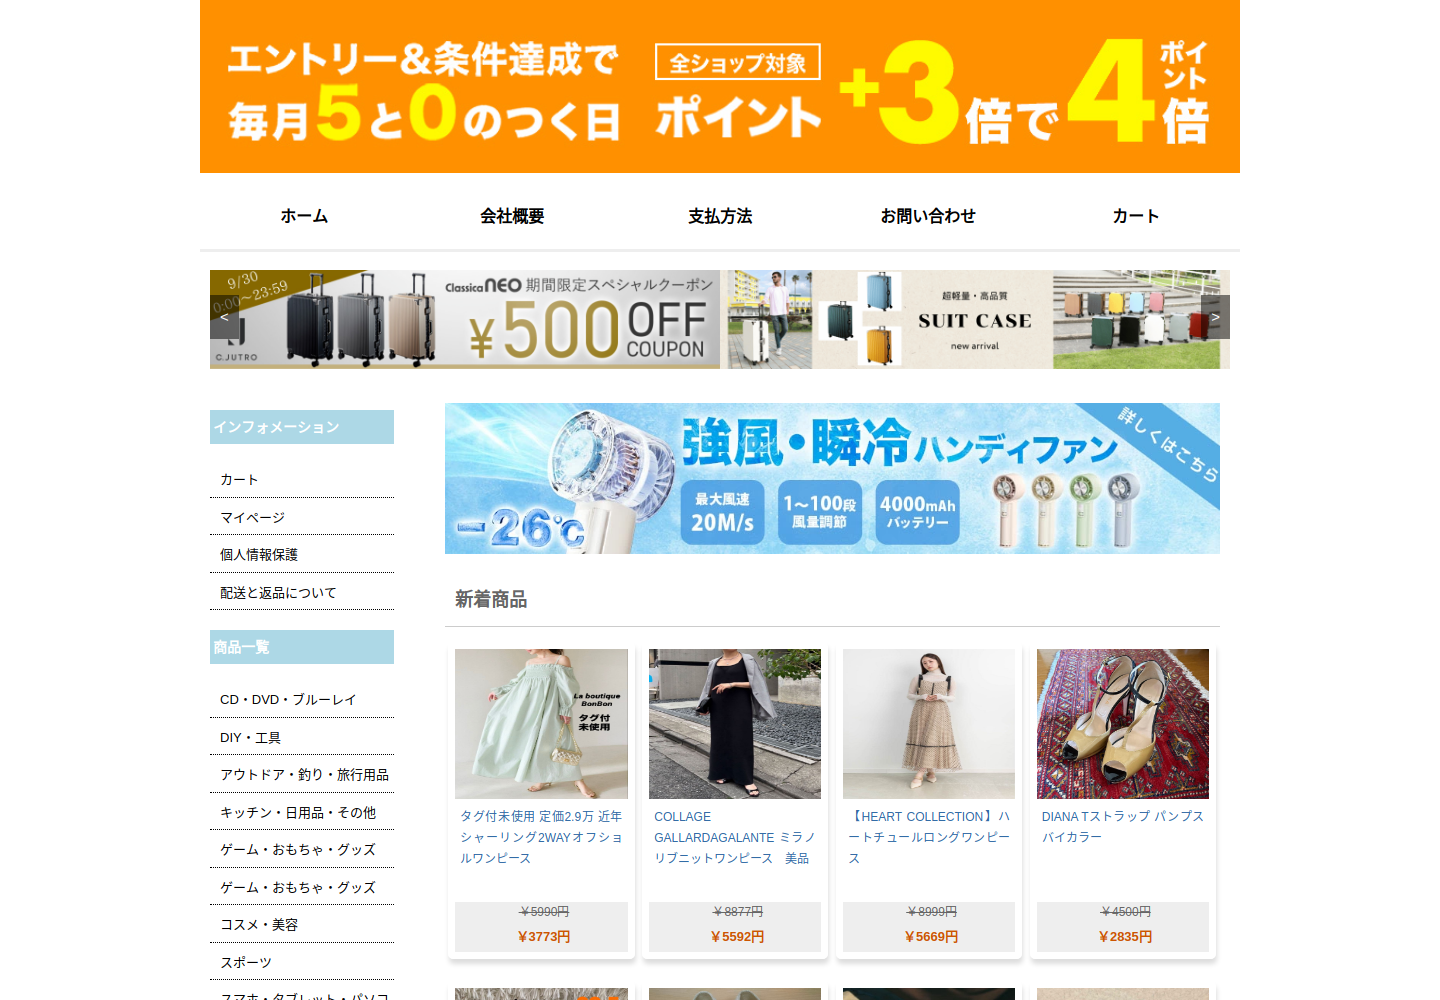Click the ¥3773円 price
The image size is (1440, 1000).
tap(543, 937)
